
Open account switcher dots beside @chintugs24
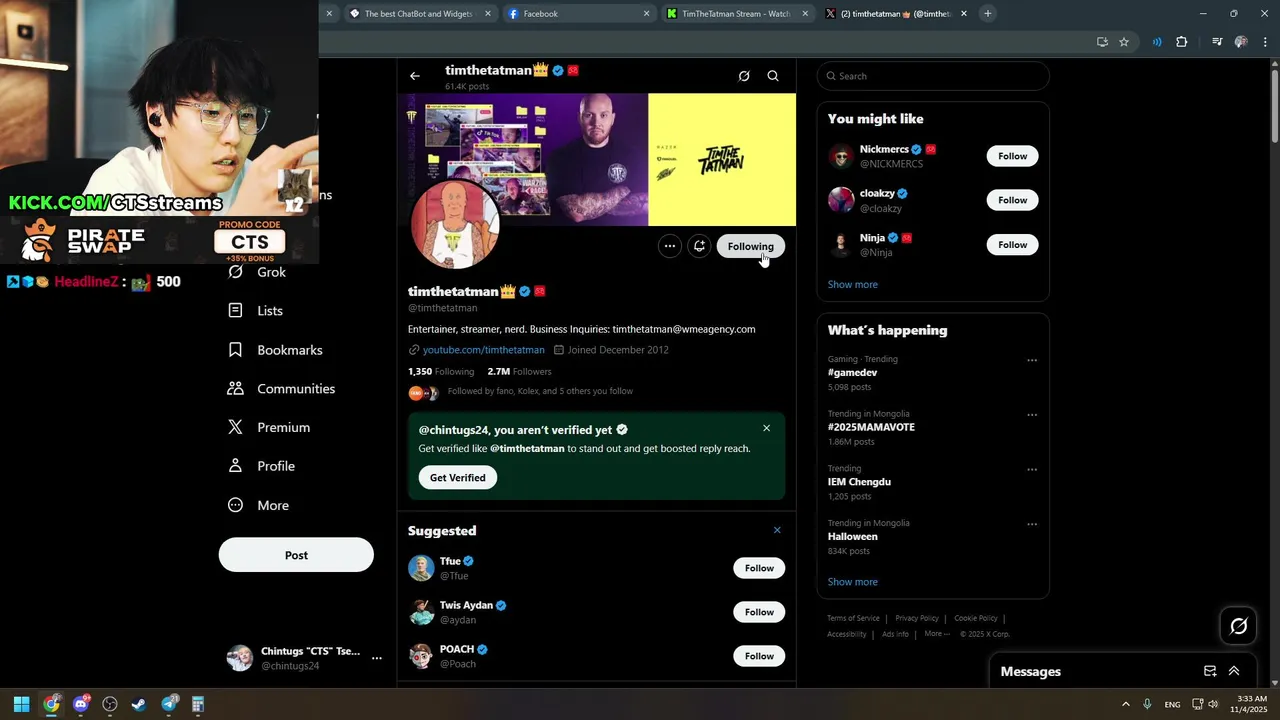pos(377,658)
